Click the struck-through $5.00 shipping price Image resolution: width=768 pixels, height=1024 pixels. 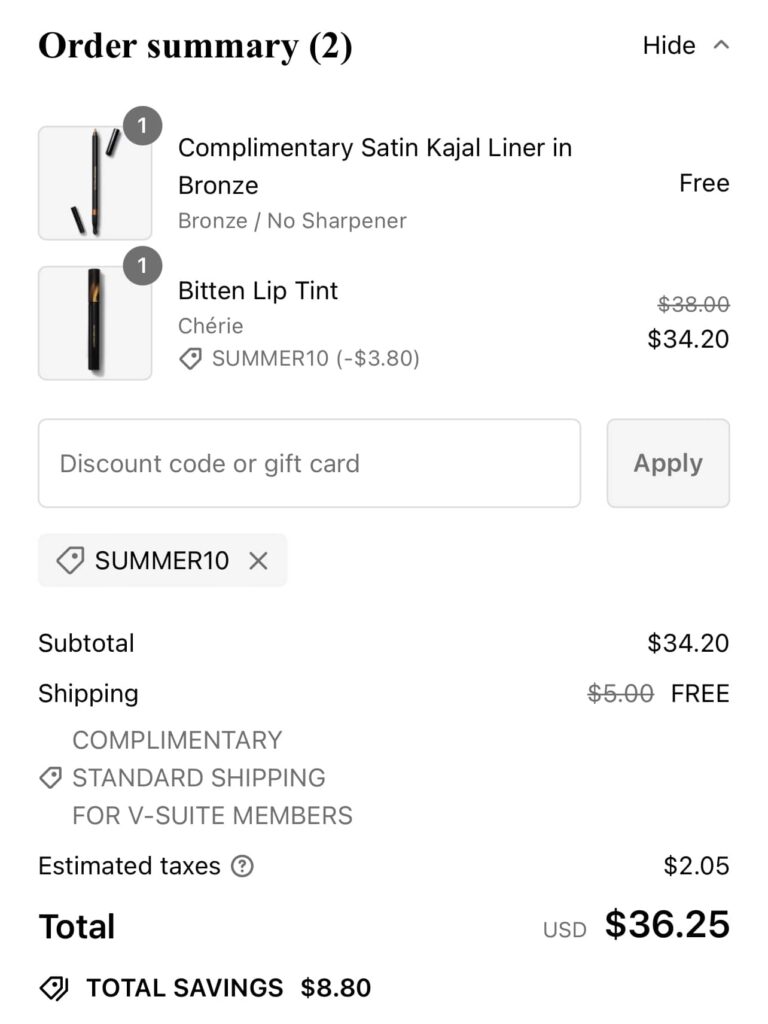click(620, 694)
